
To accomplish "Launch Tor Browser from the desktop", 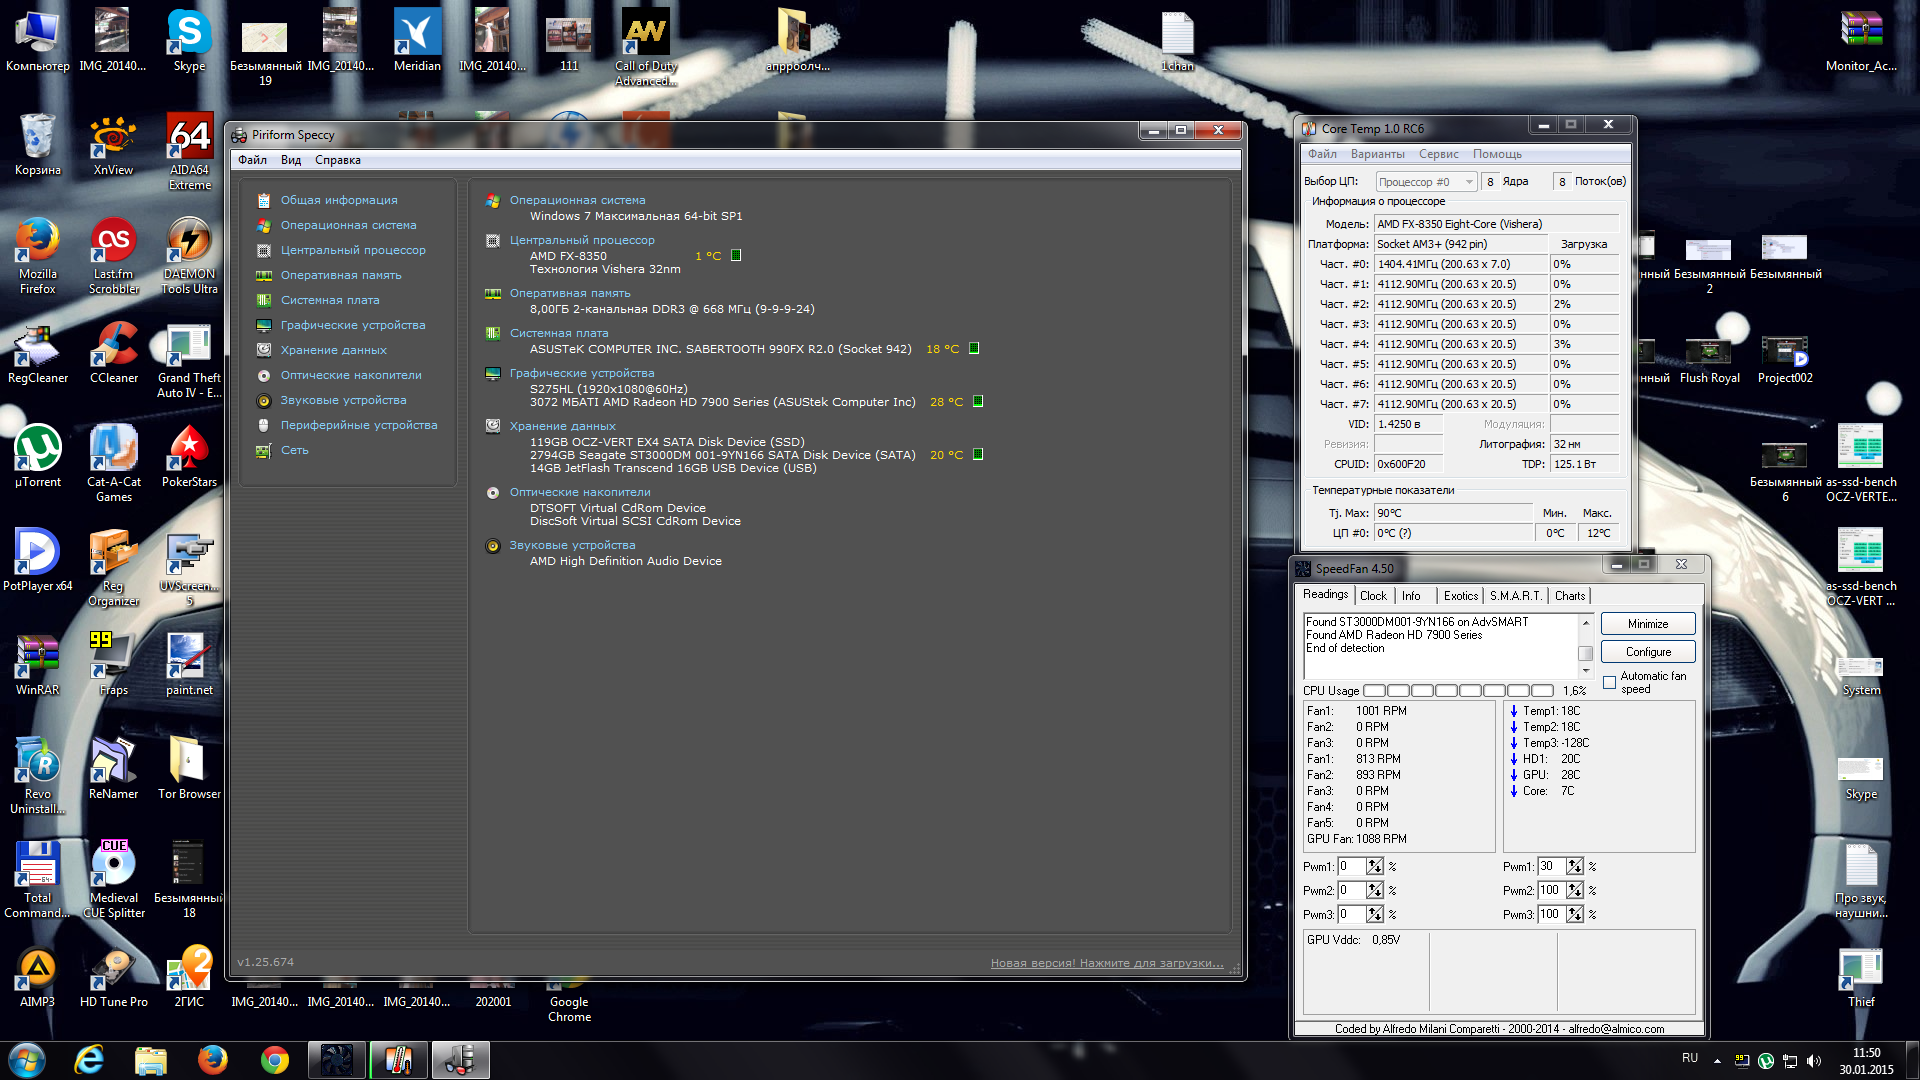I will tap(189, 768).
